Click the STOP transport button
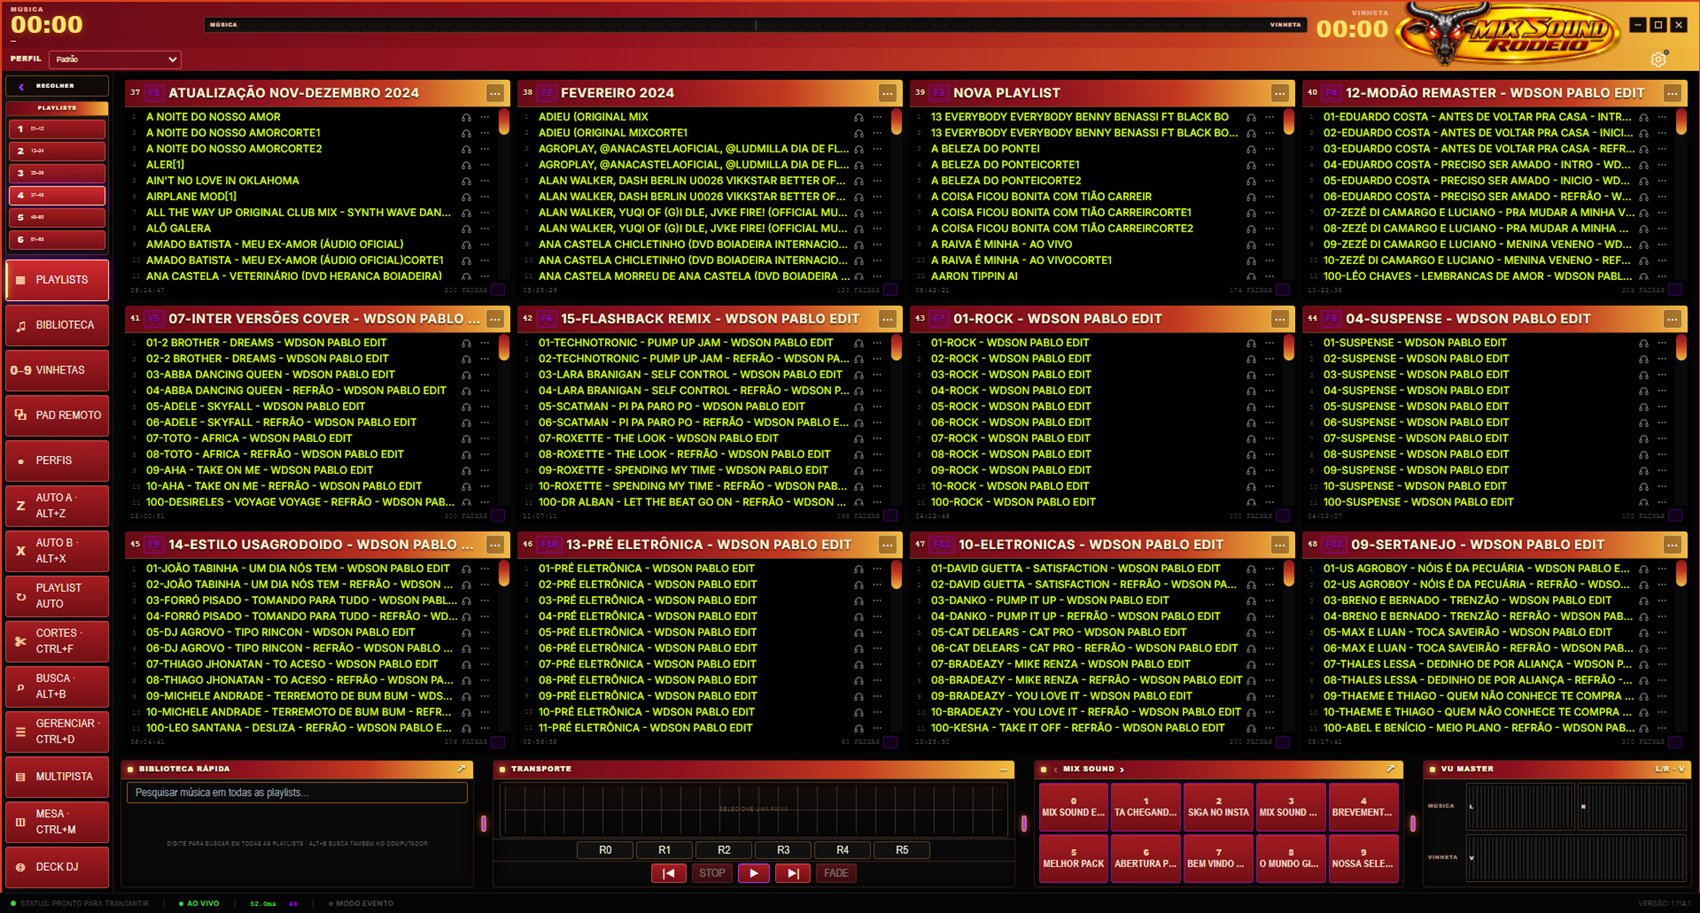Screen dimensions: 1700x913 (x=712, y=873)
